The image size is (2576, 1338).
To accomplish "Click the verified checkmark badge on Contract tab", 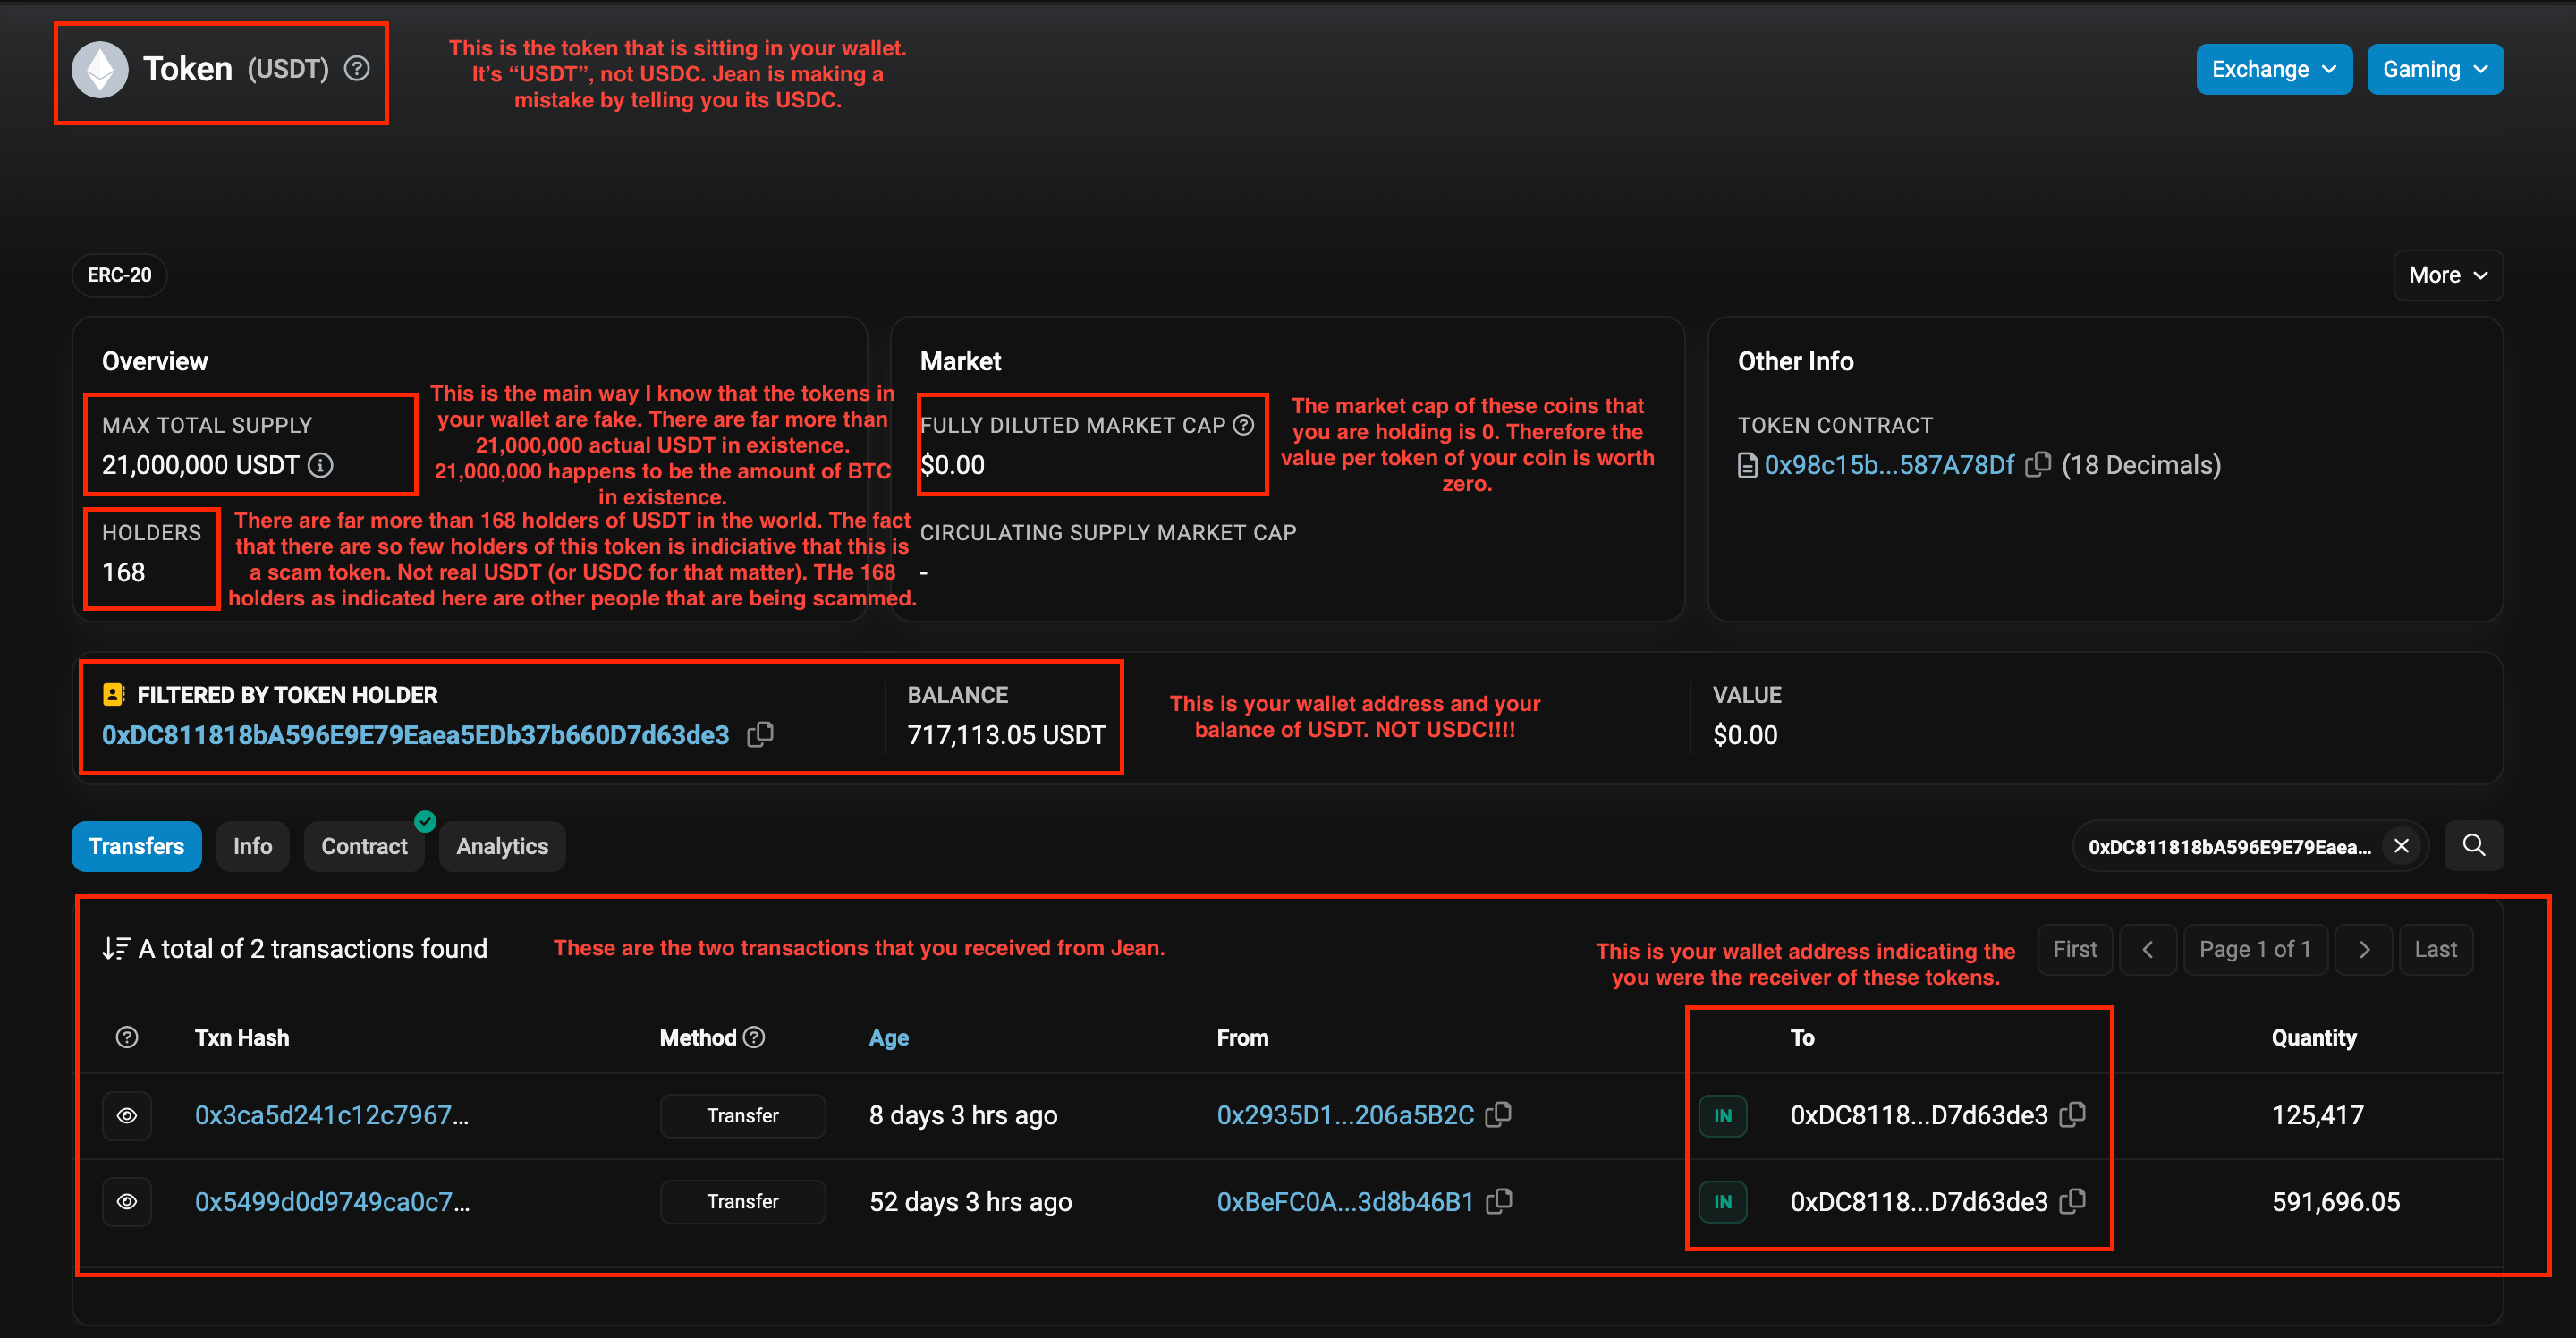I will [x=425, y=821].
